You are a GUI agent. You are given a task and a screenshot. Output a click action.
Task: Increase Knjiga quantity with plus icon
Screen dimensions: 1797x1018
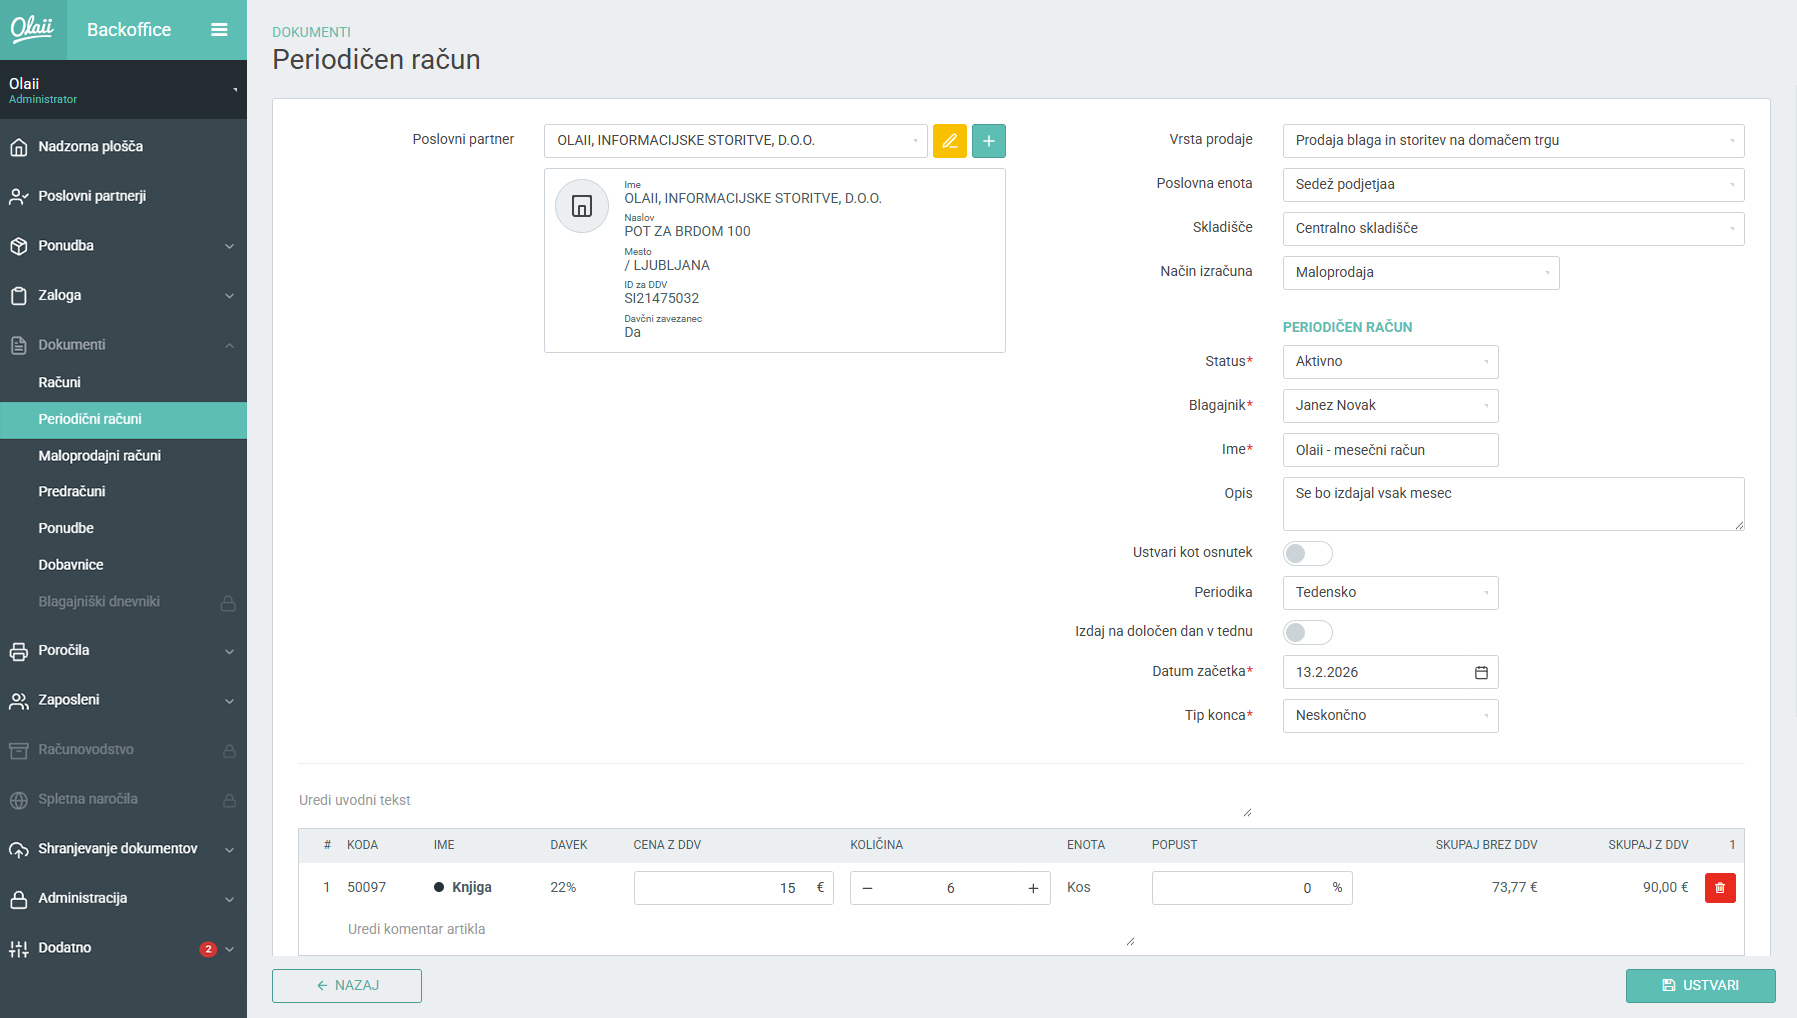tap(1033, 889)
